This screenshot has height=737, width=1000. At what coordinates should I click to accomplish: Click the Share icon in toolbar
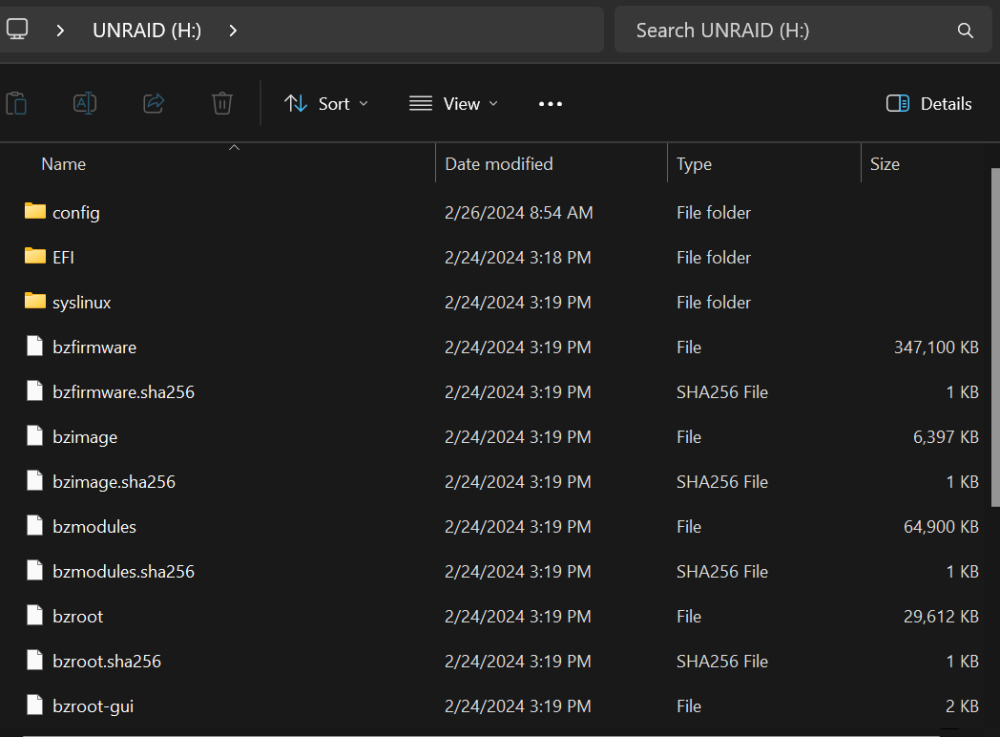pyautogui.click(x=154, y=103)
